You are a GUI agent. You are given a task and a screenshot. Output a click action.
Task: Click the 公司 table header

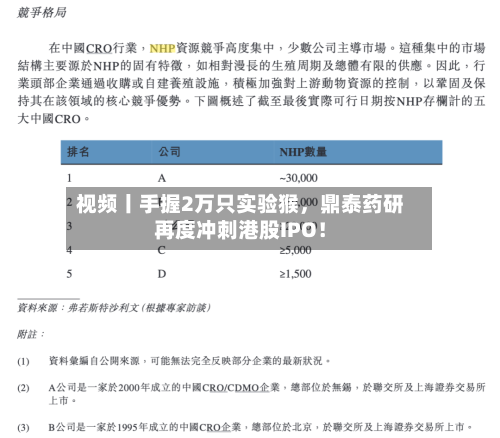[169, 152]
